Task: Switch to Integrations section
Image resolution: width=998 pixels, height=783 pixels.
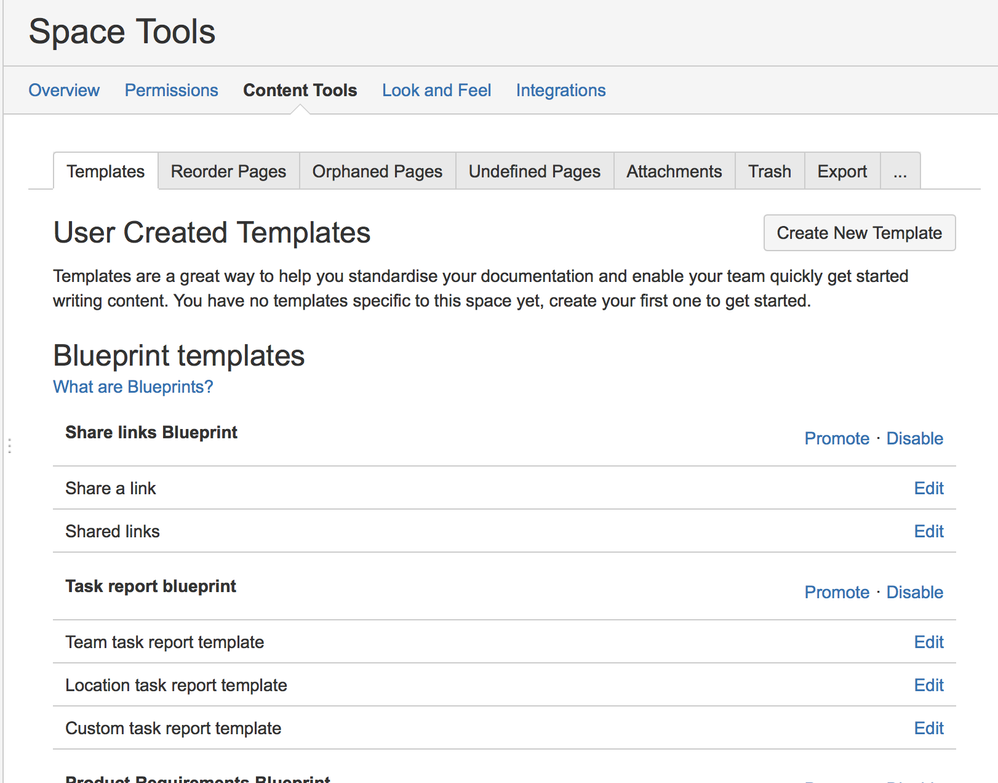Action: point(560,90)
